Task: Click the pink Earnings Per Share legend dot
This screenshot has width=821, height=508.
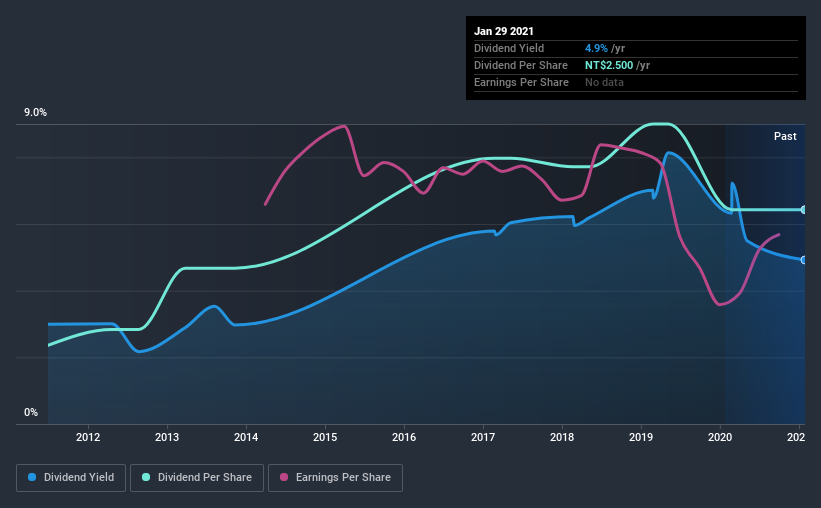Action: pos(284,477)
